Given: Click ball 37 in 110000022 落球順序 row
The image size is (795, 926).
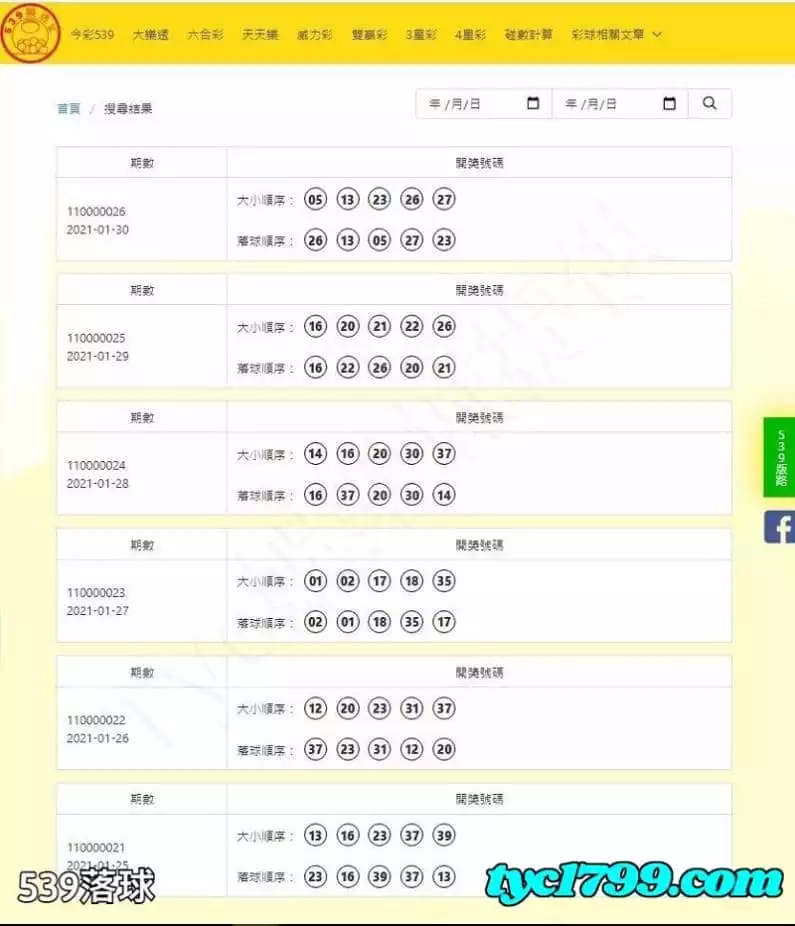Looking at the screenshot, I should click(315, 749).
